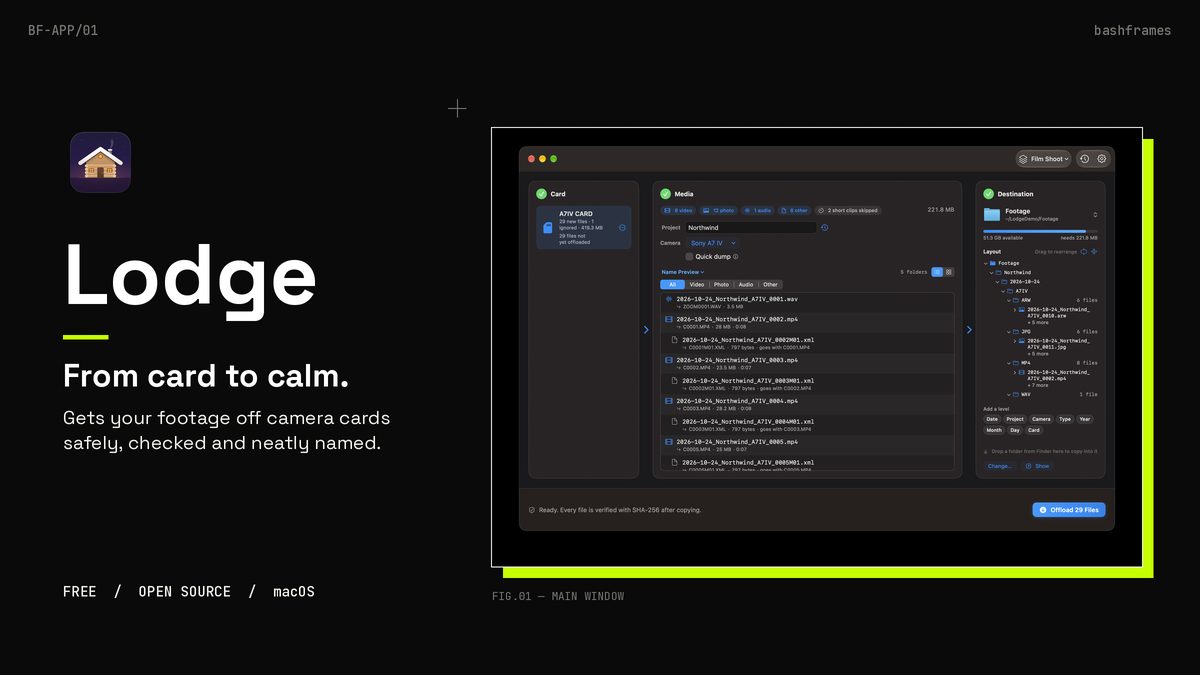Click the film icon of _0003.mp4 file
The height and width of the screenshot is (675, 1200).
click(669, 360)
